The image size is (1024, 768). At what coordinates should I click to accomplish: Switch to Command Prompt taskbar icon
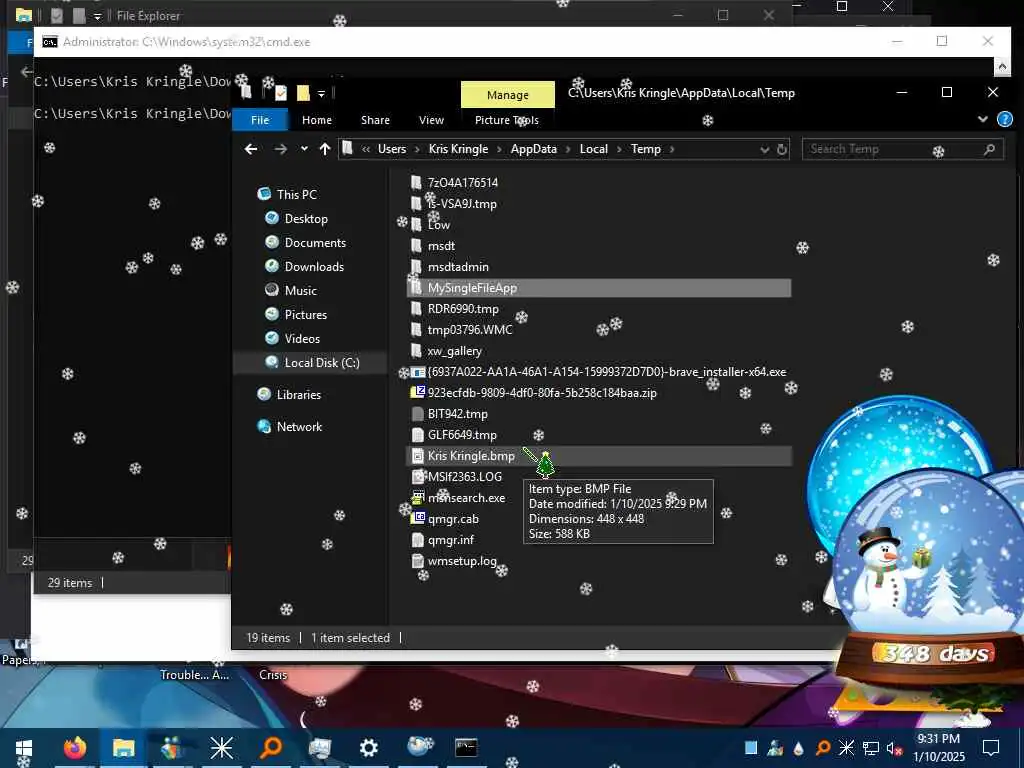click(466, 748)
